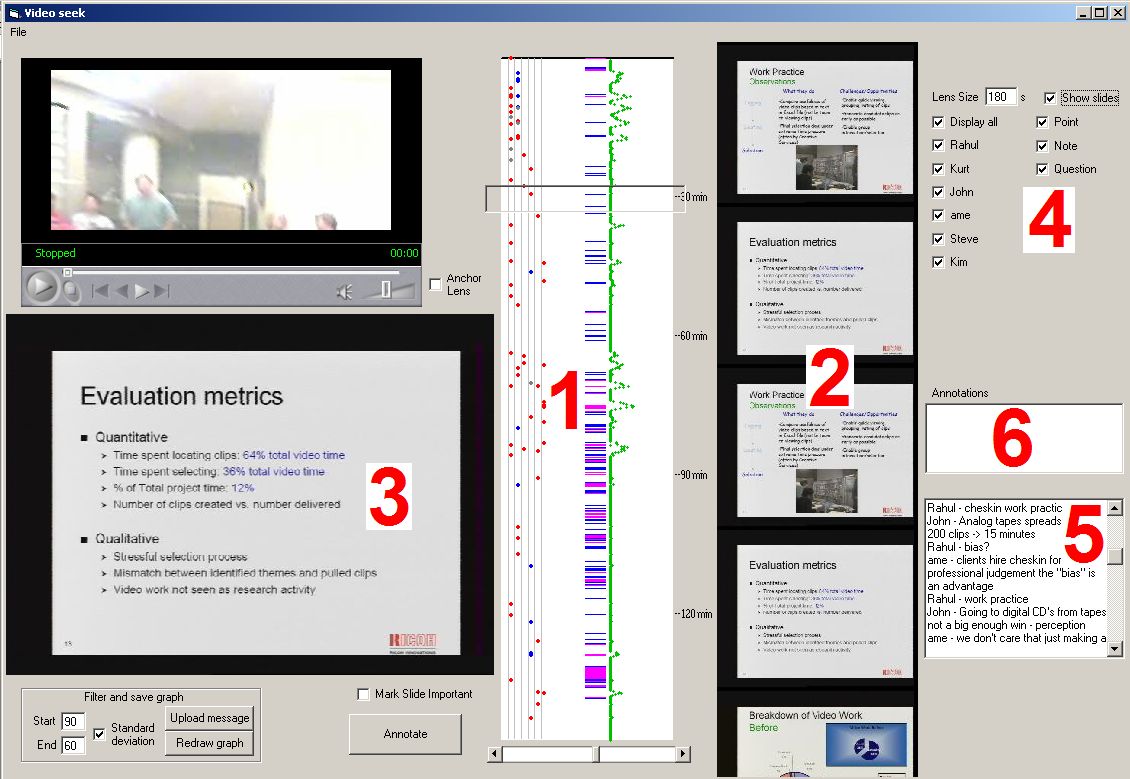The width and height of the screenshot is (1130, 779).
Task: Click the timeline horizontal scroll right arrow
Action: tap(683, 754)
